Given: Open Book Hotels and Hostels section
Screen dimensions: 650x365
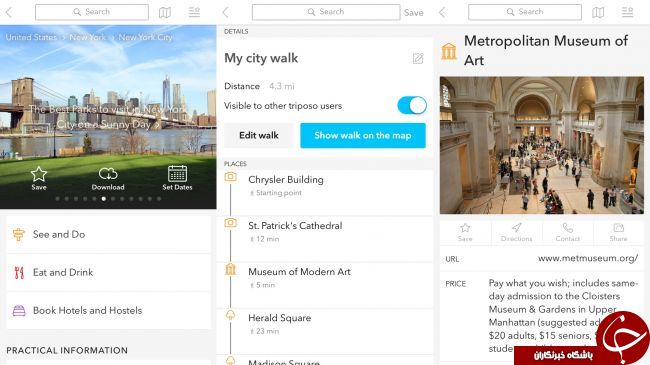Looking at the screenshot, I should click(109, 310).
